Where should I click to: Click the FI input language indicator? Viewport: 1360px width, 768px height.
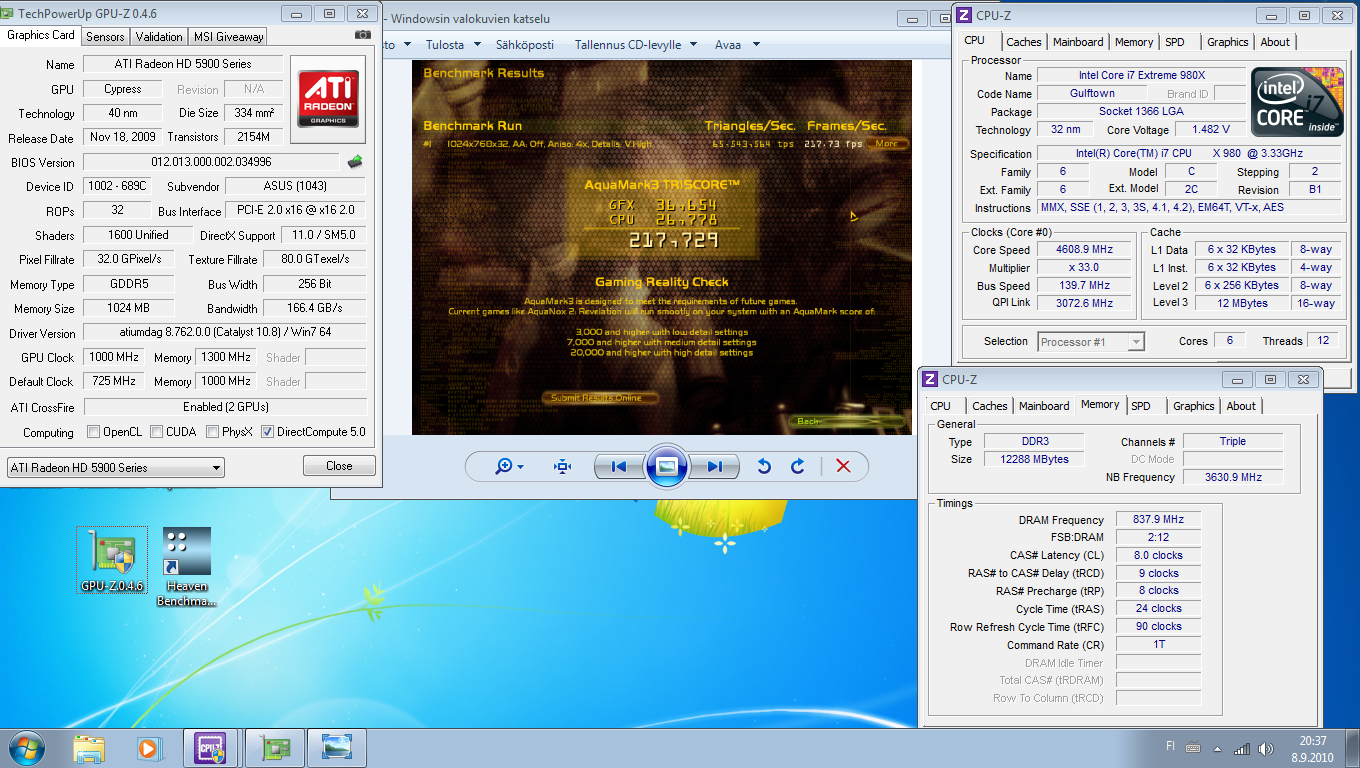point(1171,746)
